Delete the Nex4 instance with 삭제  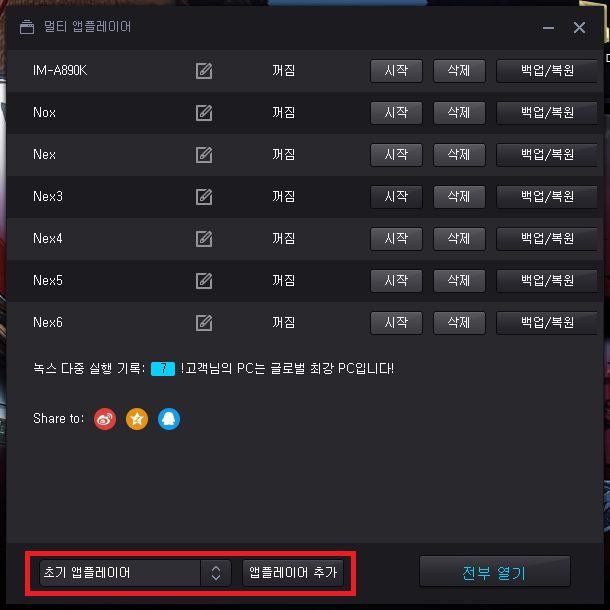point(459,239)
